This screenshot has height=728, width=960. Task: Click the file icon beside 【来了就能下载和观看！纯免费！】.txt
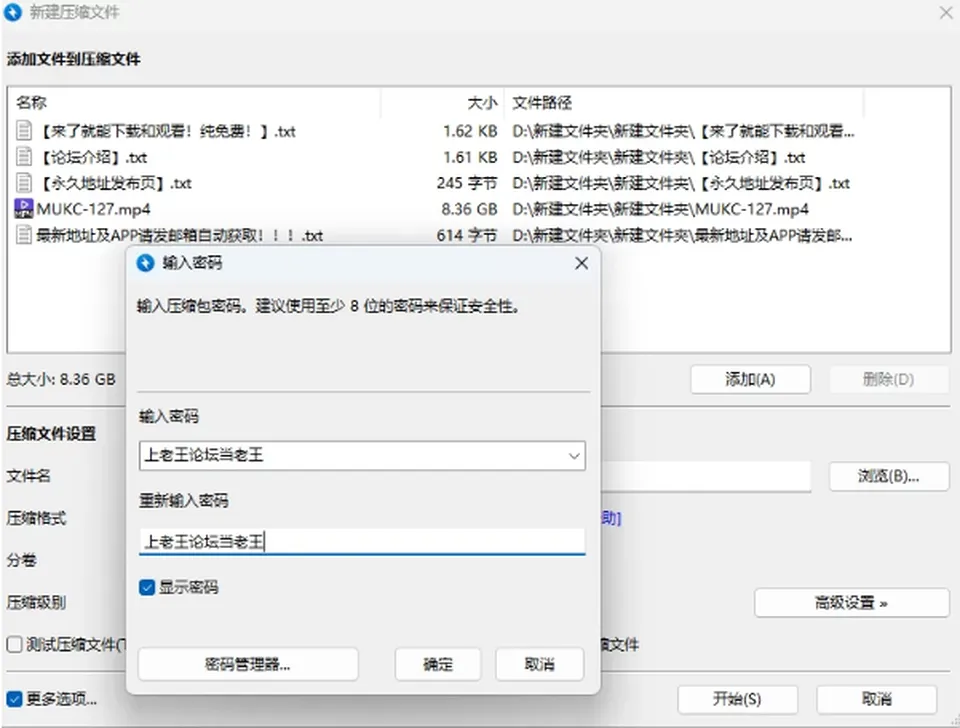pyautogui.click(x=23, y=130)
